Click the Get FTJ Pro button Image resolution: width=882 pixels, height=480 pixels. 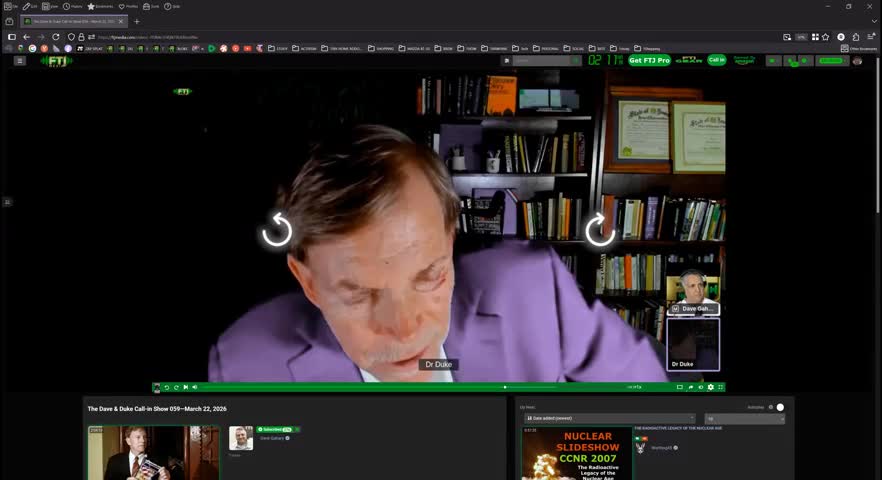649,61
